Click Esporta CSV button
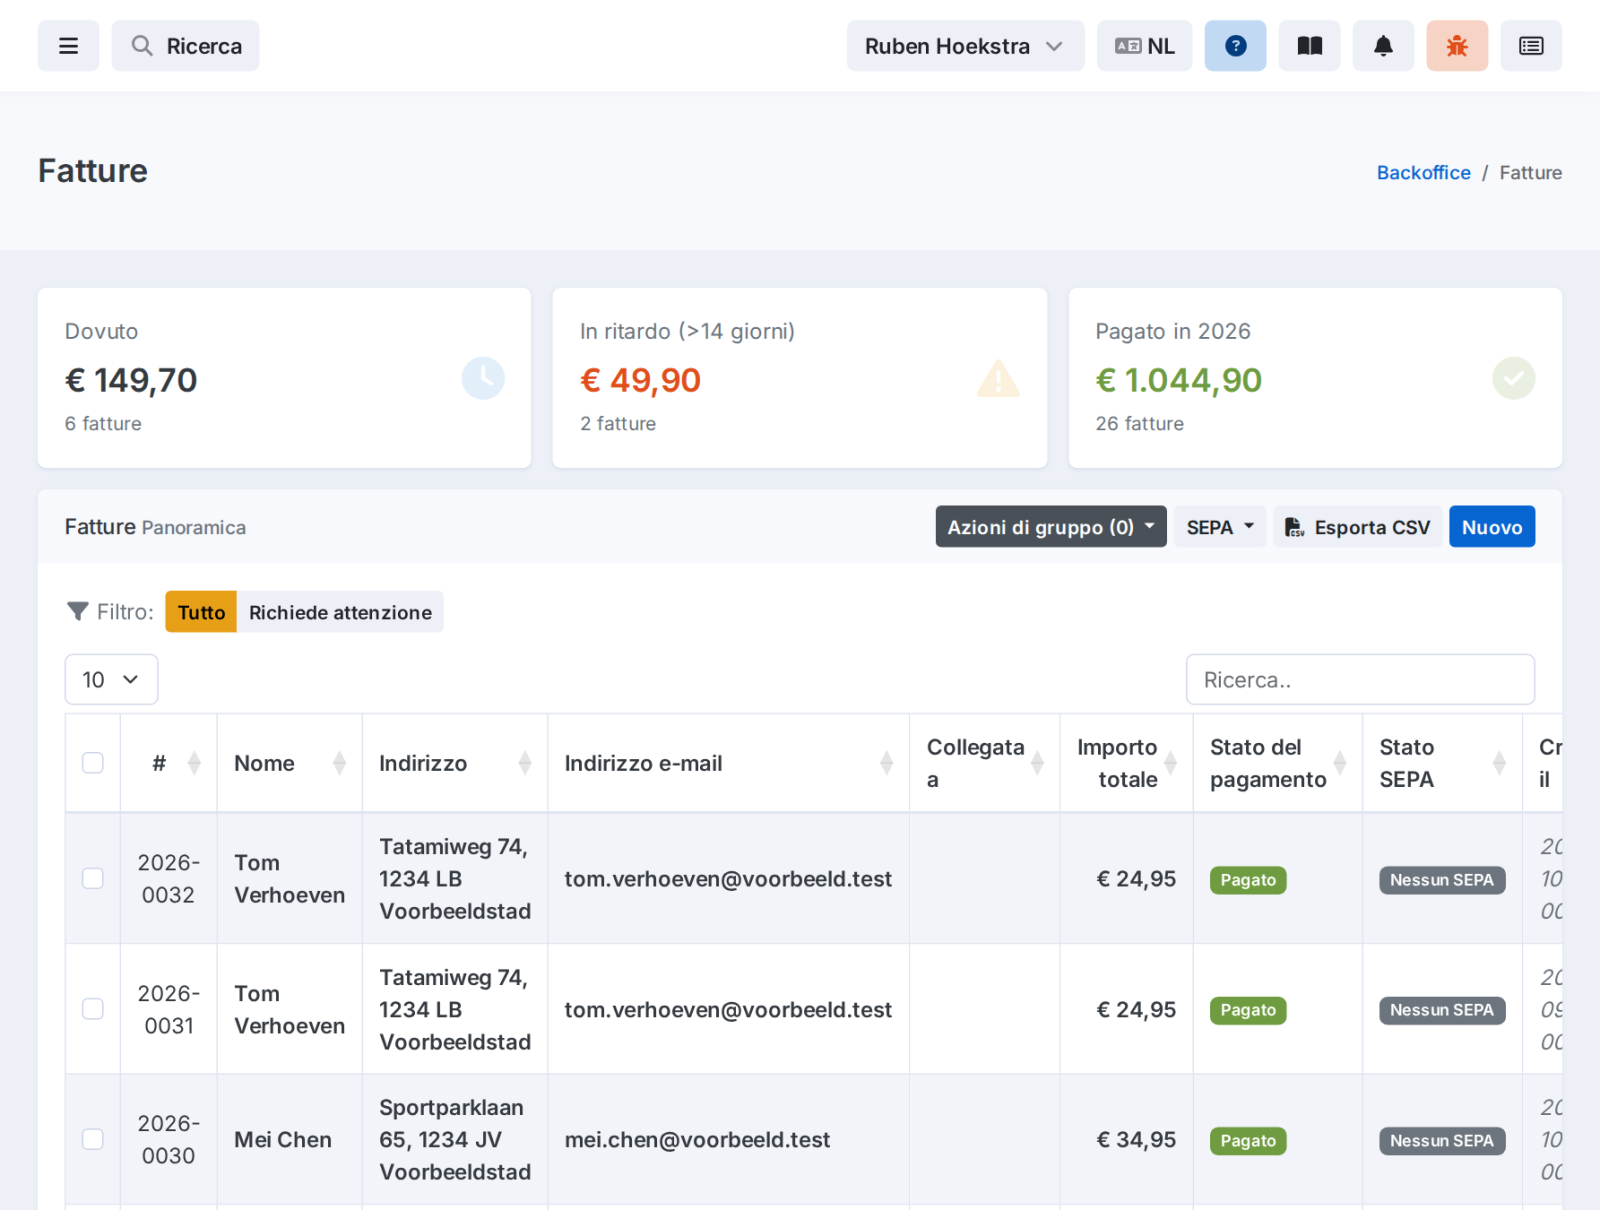Screen dimensions: 1600x1210 1358,527
